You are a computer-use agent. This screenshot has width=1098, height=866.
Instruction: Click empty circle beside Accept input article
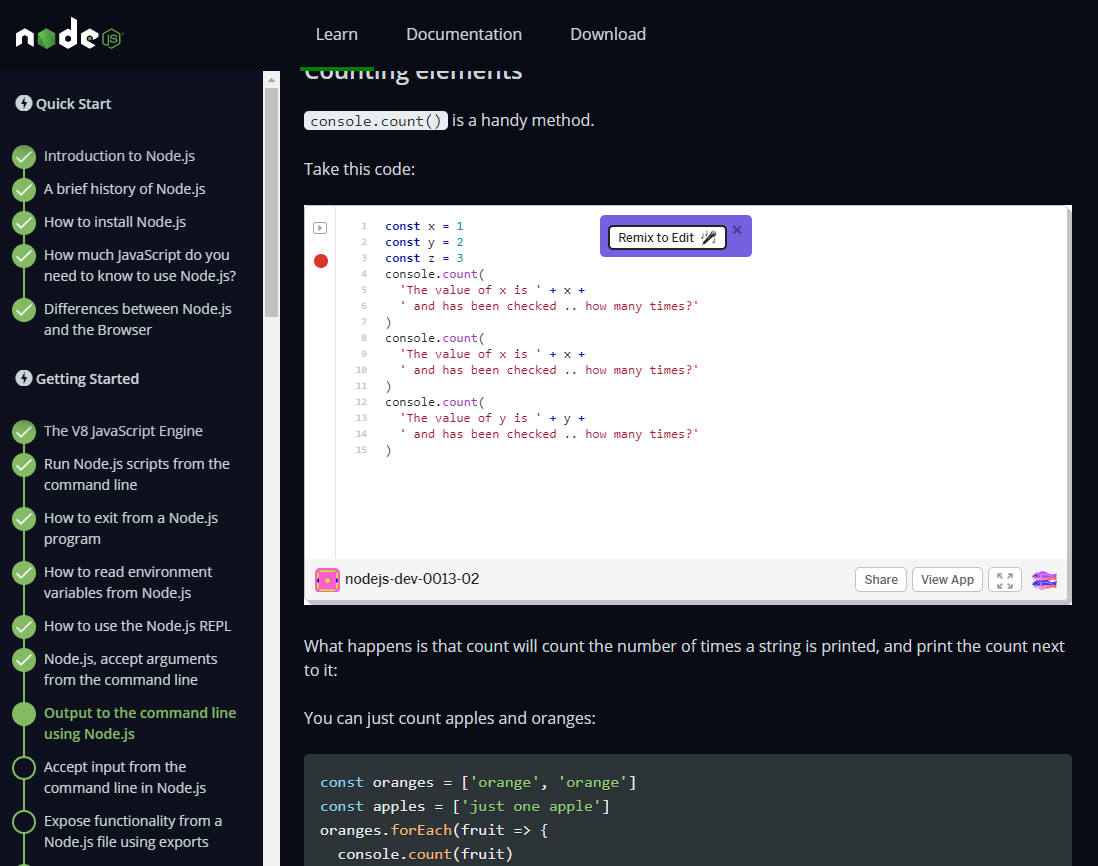coord(24,767)
